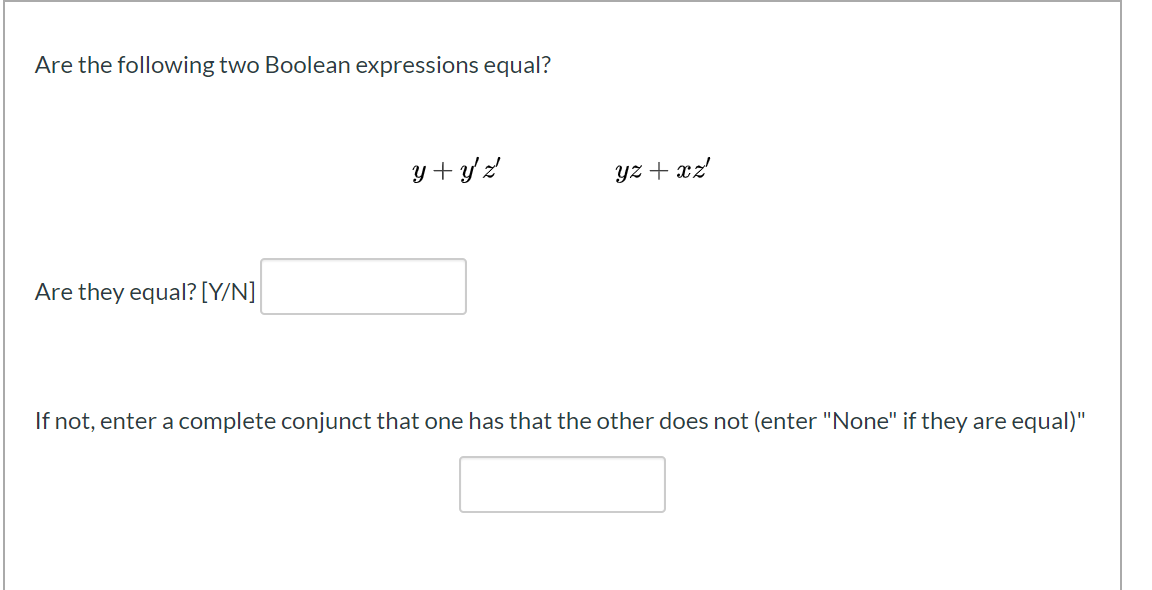
Task: Click the word 'expressions' in the heading
Action: [417, 66]
